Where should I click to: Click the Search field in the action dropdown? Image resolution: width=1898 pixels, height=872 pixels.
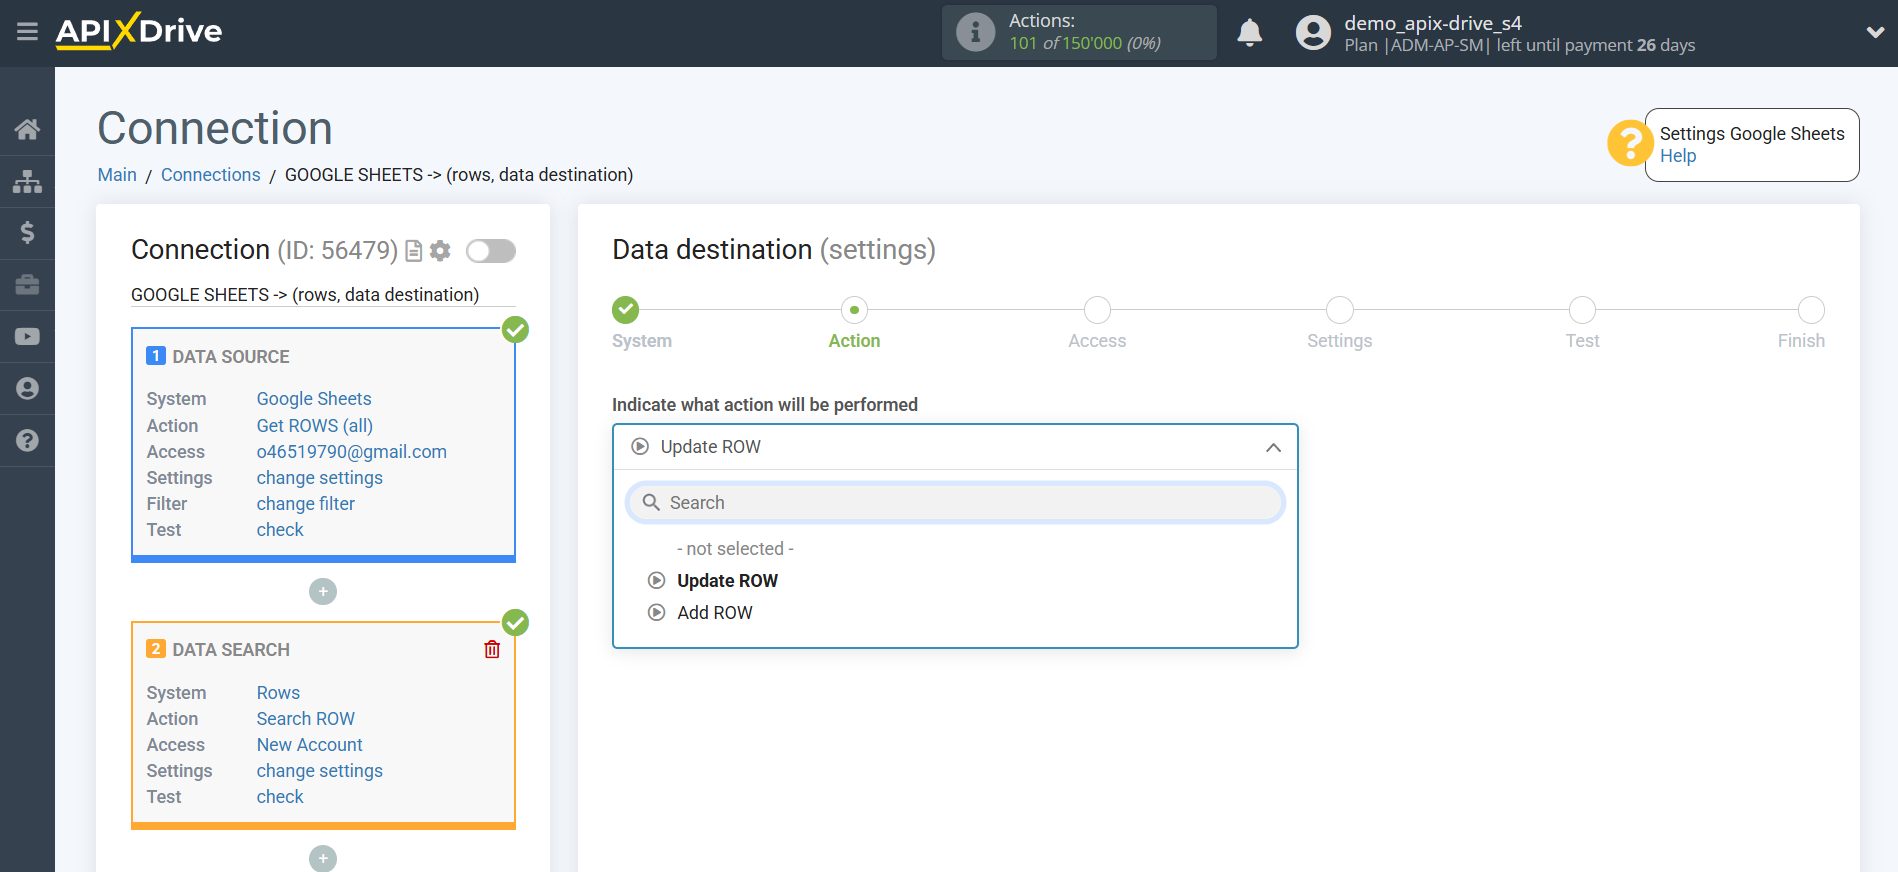coord(955,503)
